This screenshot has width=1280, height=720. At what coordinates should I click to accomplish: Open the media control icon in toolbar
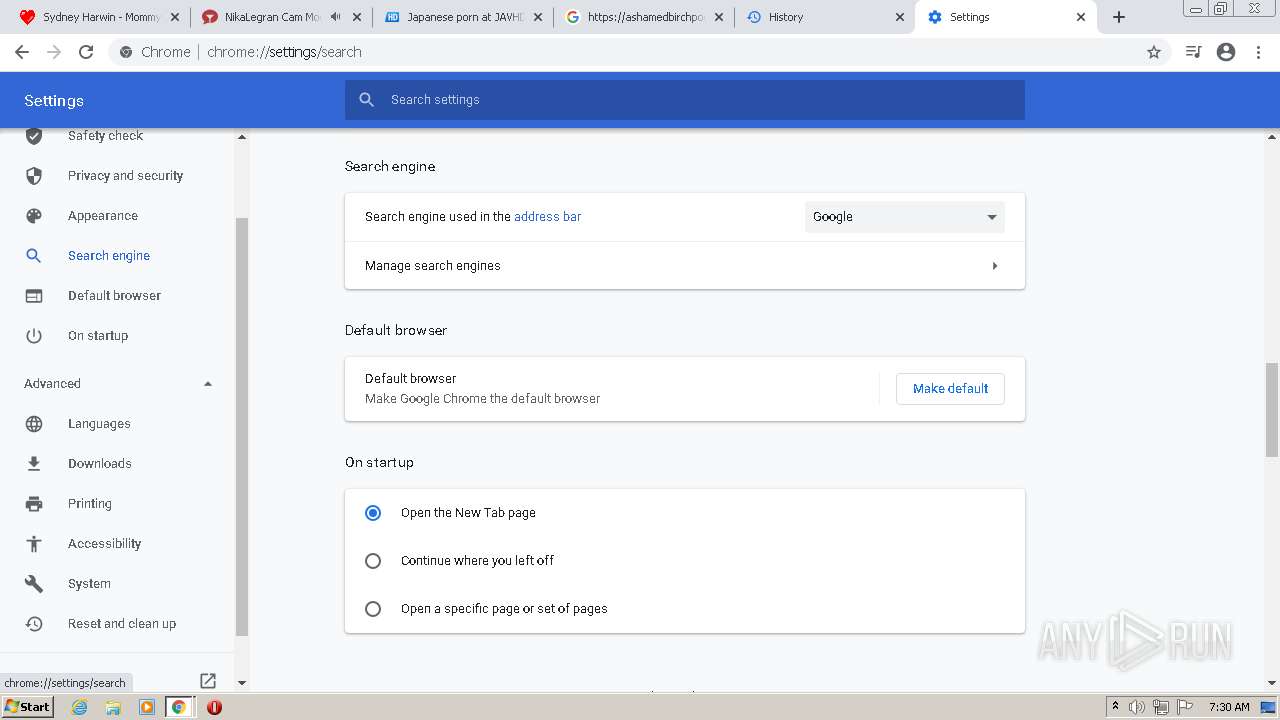[1193, 52]
